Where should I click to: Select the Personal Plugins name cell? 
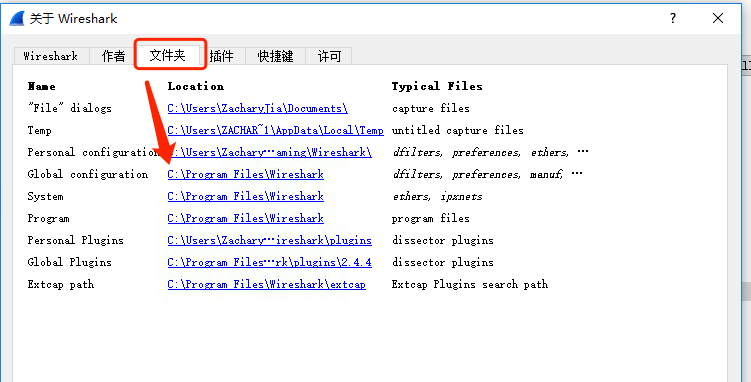coord(75,240)
